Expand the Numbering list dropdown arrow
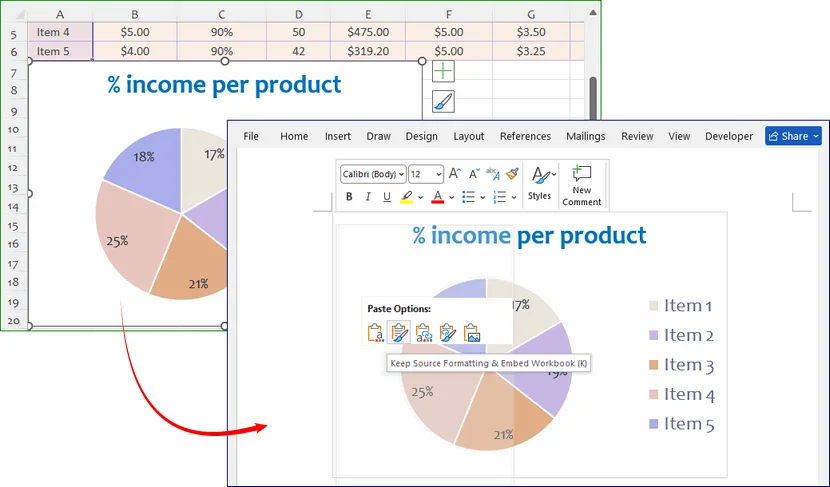Viewport: 830px width, 487px height. [x=514, y=197]
